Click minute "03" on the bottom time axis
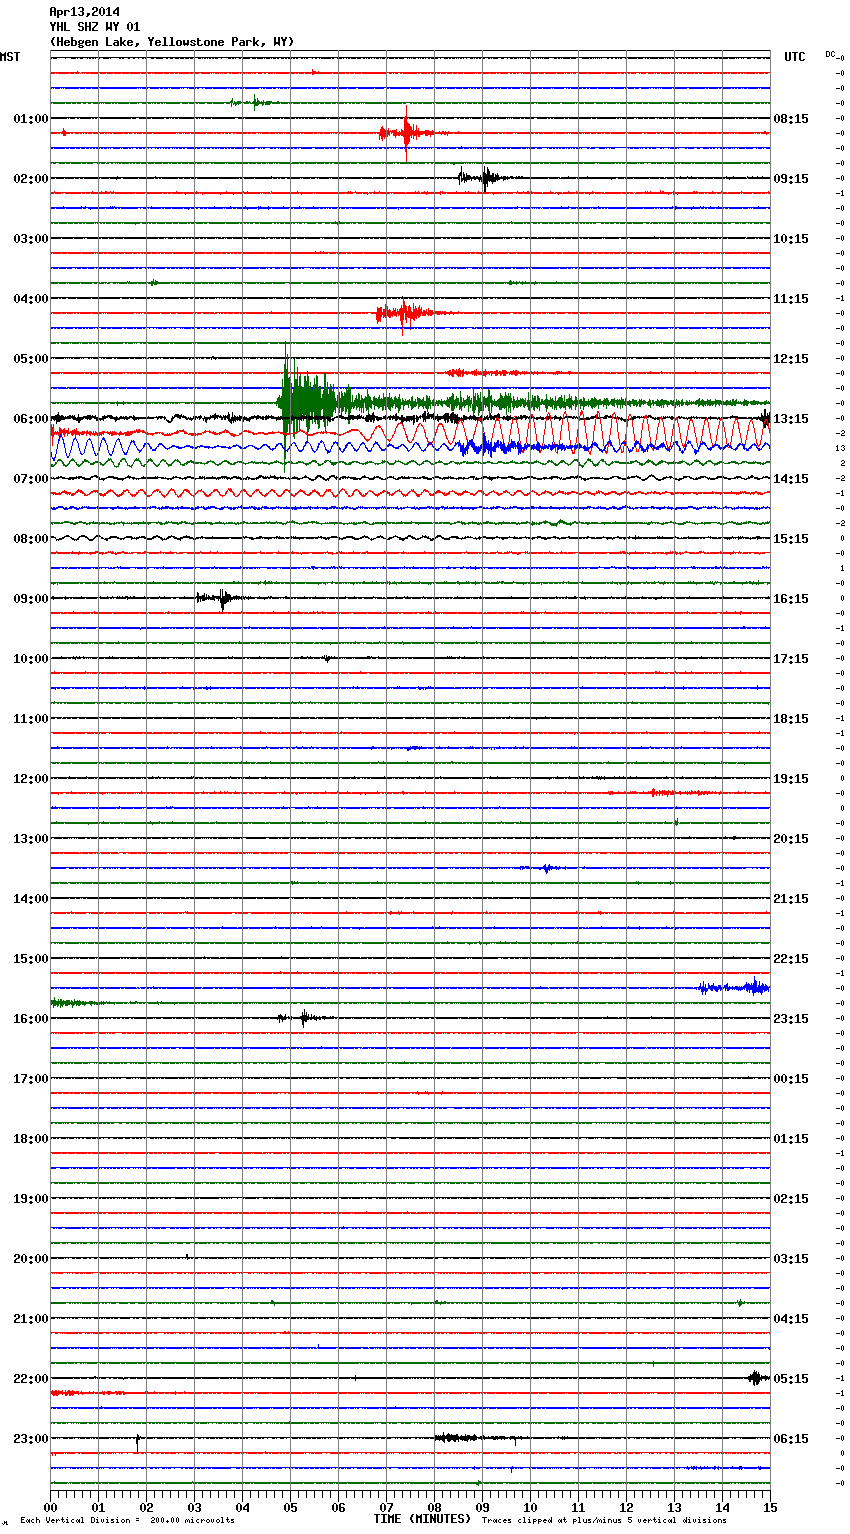The image size is (850, 1534). 194,1507
